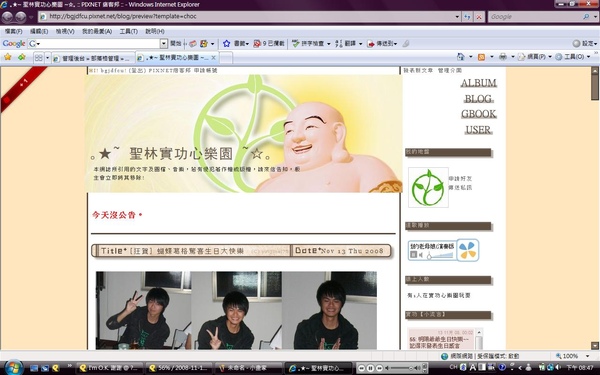
Task: Expand the 拼字檢查 dropdown arrow
Action: (328, 44)
